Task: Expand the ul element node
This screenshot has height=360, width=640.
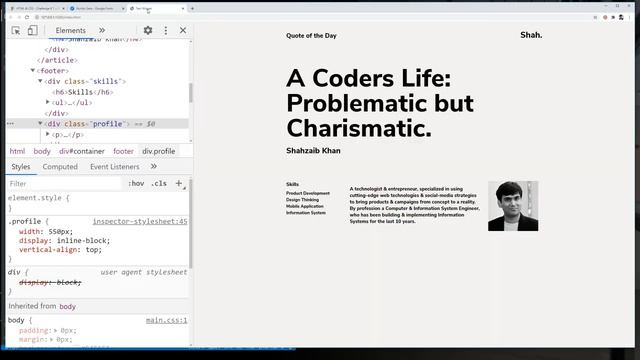Action: (48, 102)
